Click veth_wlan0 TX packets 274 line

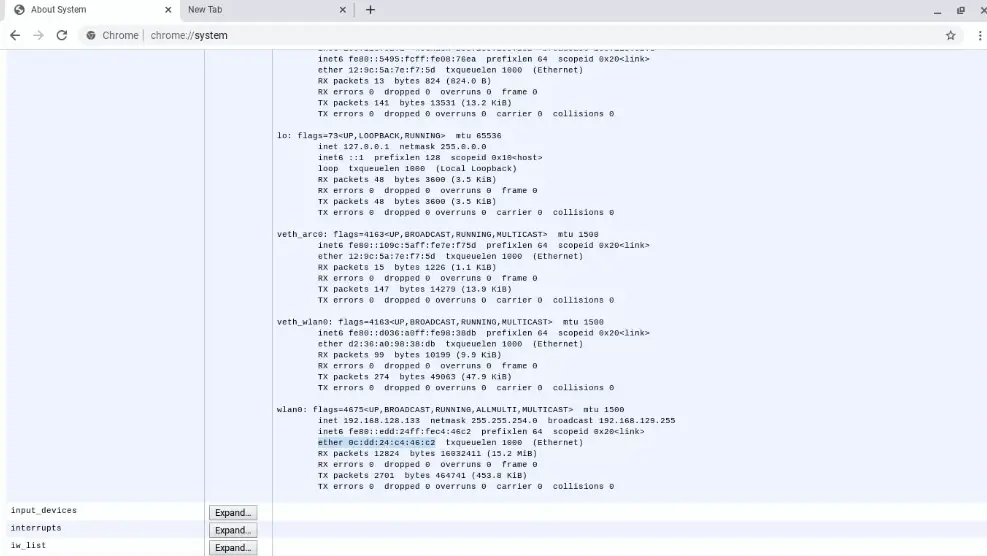point(415,377)
